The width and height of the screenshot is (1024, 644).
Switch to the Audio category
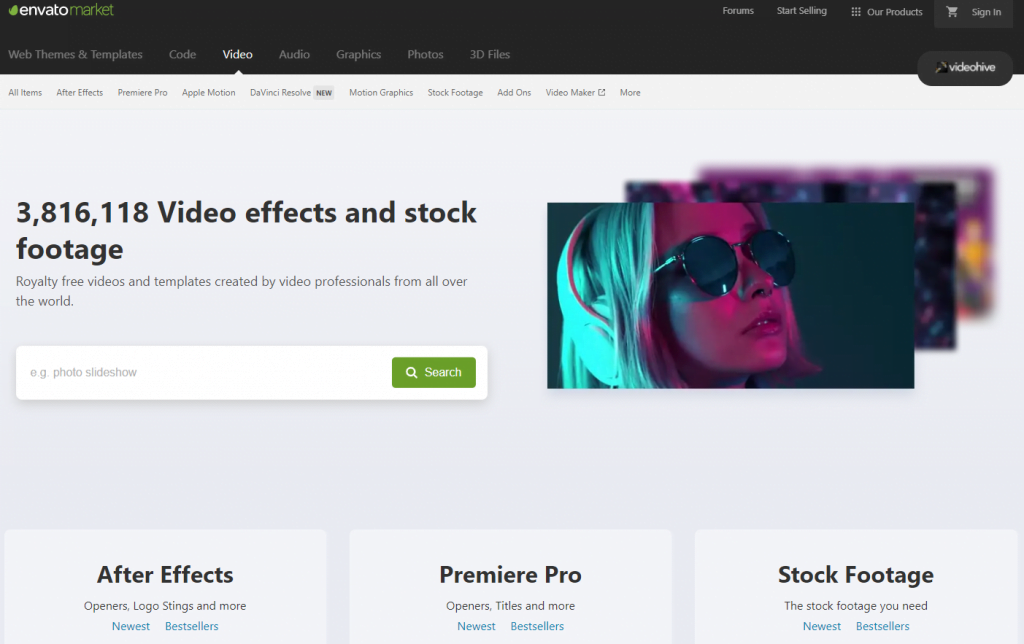coord(294,54)
